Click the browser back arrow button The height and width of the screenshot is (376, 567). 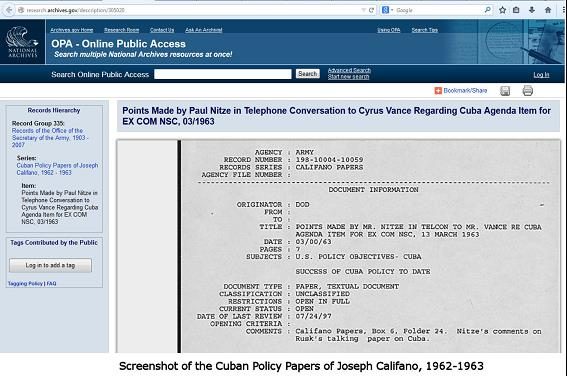pos(9,10)
